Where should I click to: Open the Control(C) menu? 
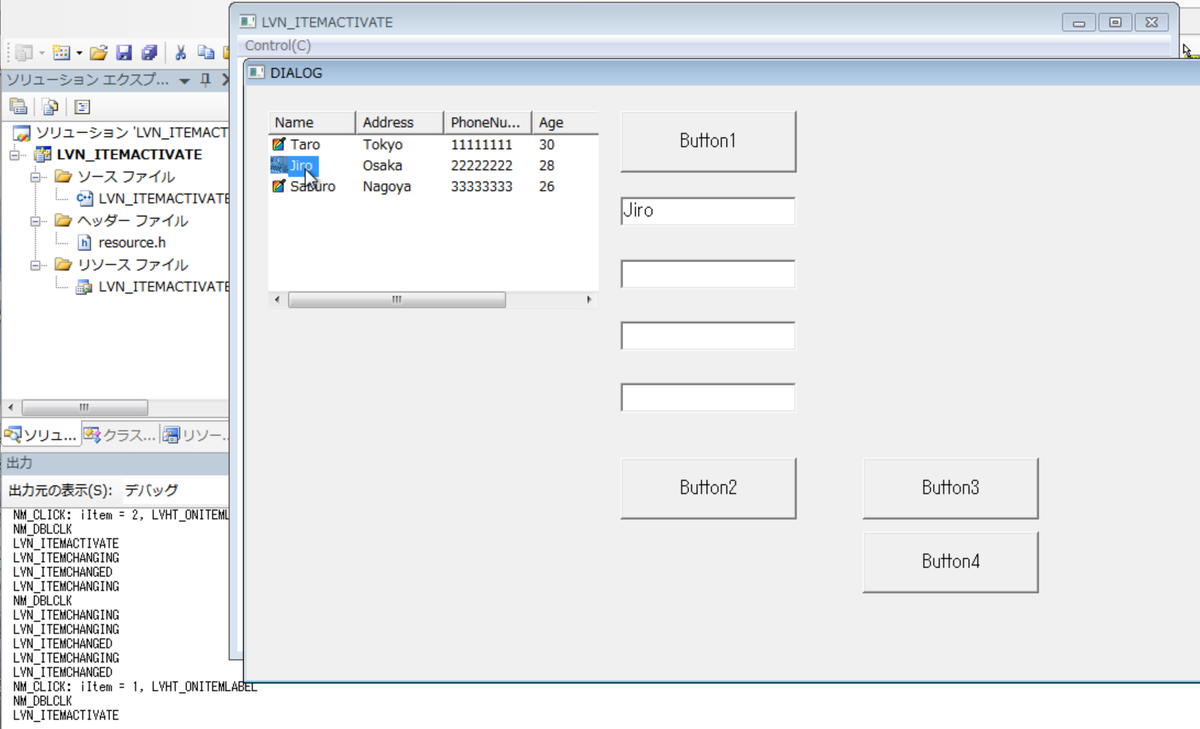click(278, 46)
